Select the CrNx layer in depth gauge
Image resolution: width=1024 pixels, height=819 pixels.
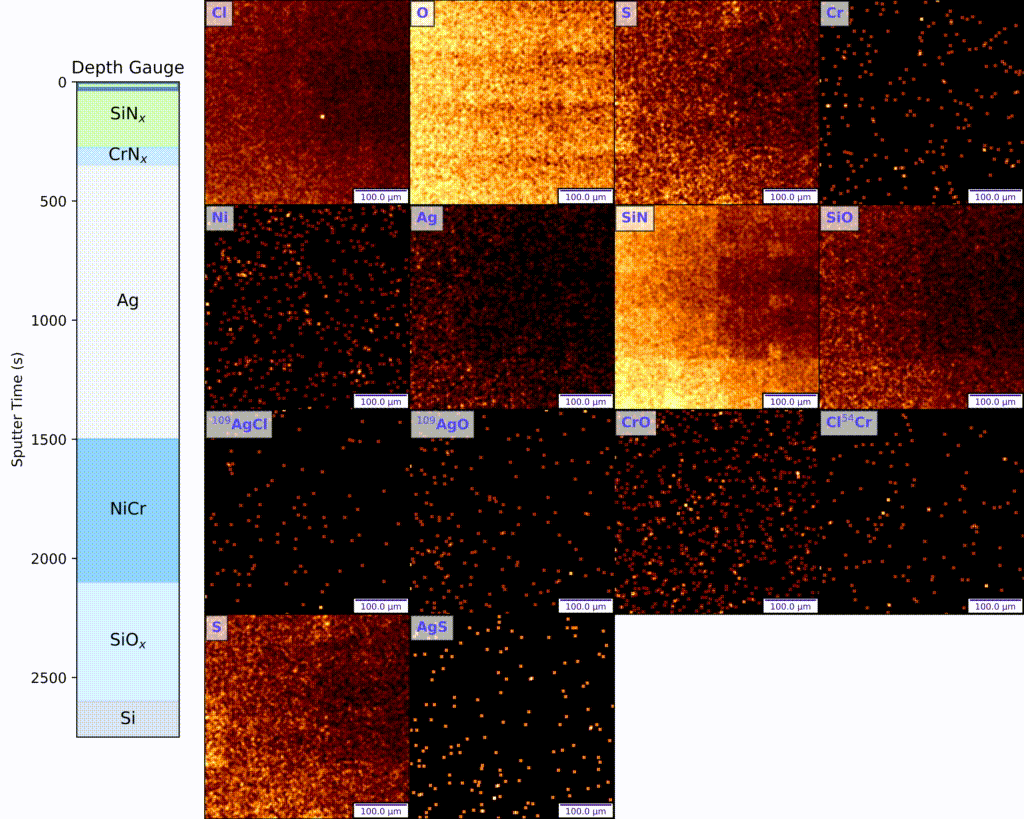[x=128, y=156]
